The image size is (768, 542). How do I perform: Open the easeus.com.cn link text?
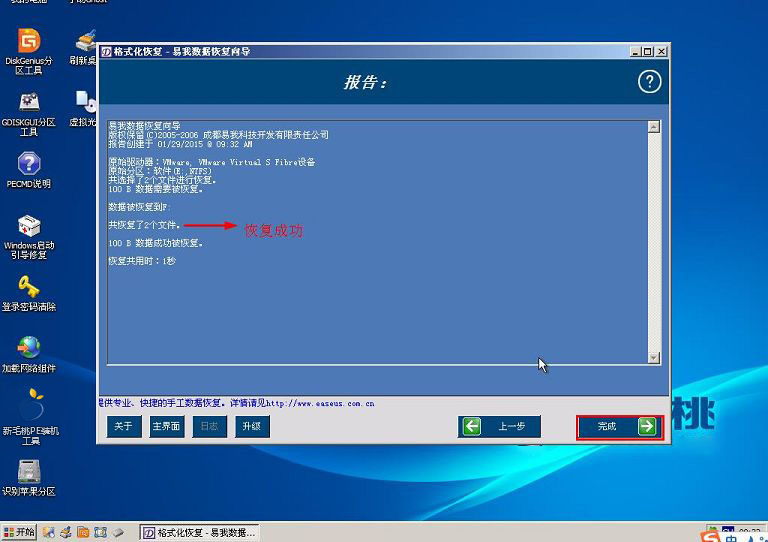coord(320,403)
